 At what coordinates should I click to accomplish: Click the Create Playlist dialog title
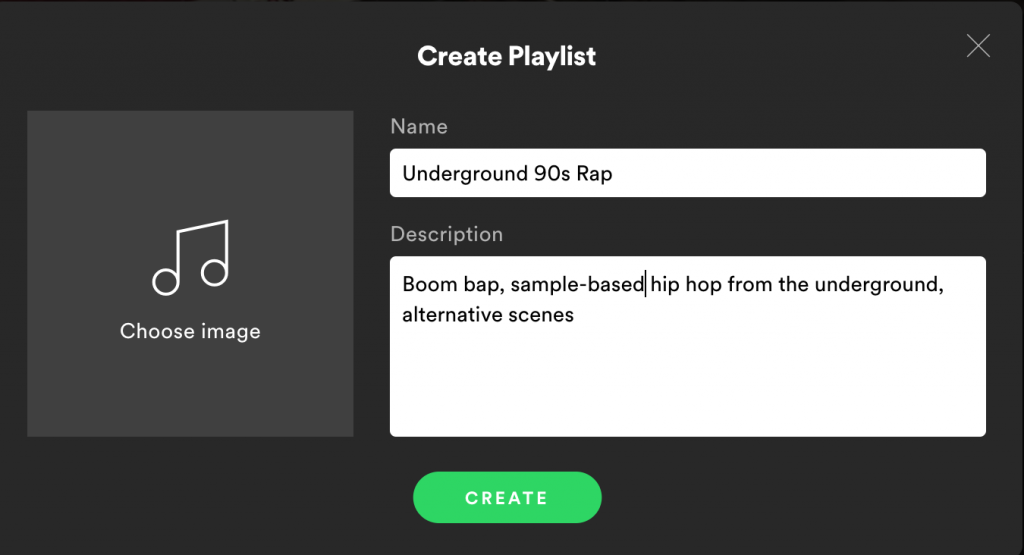[506, 56]
